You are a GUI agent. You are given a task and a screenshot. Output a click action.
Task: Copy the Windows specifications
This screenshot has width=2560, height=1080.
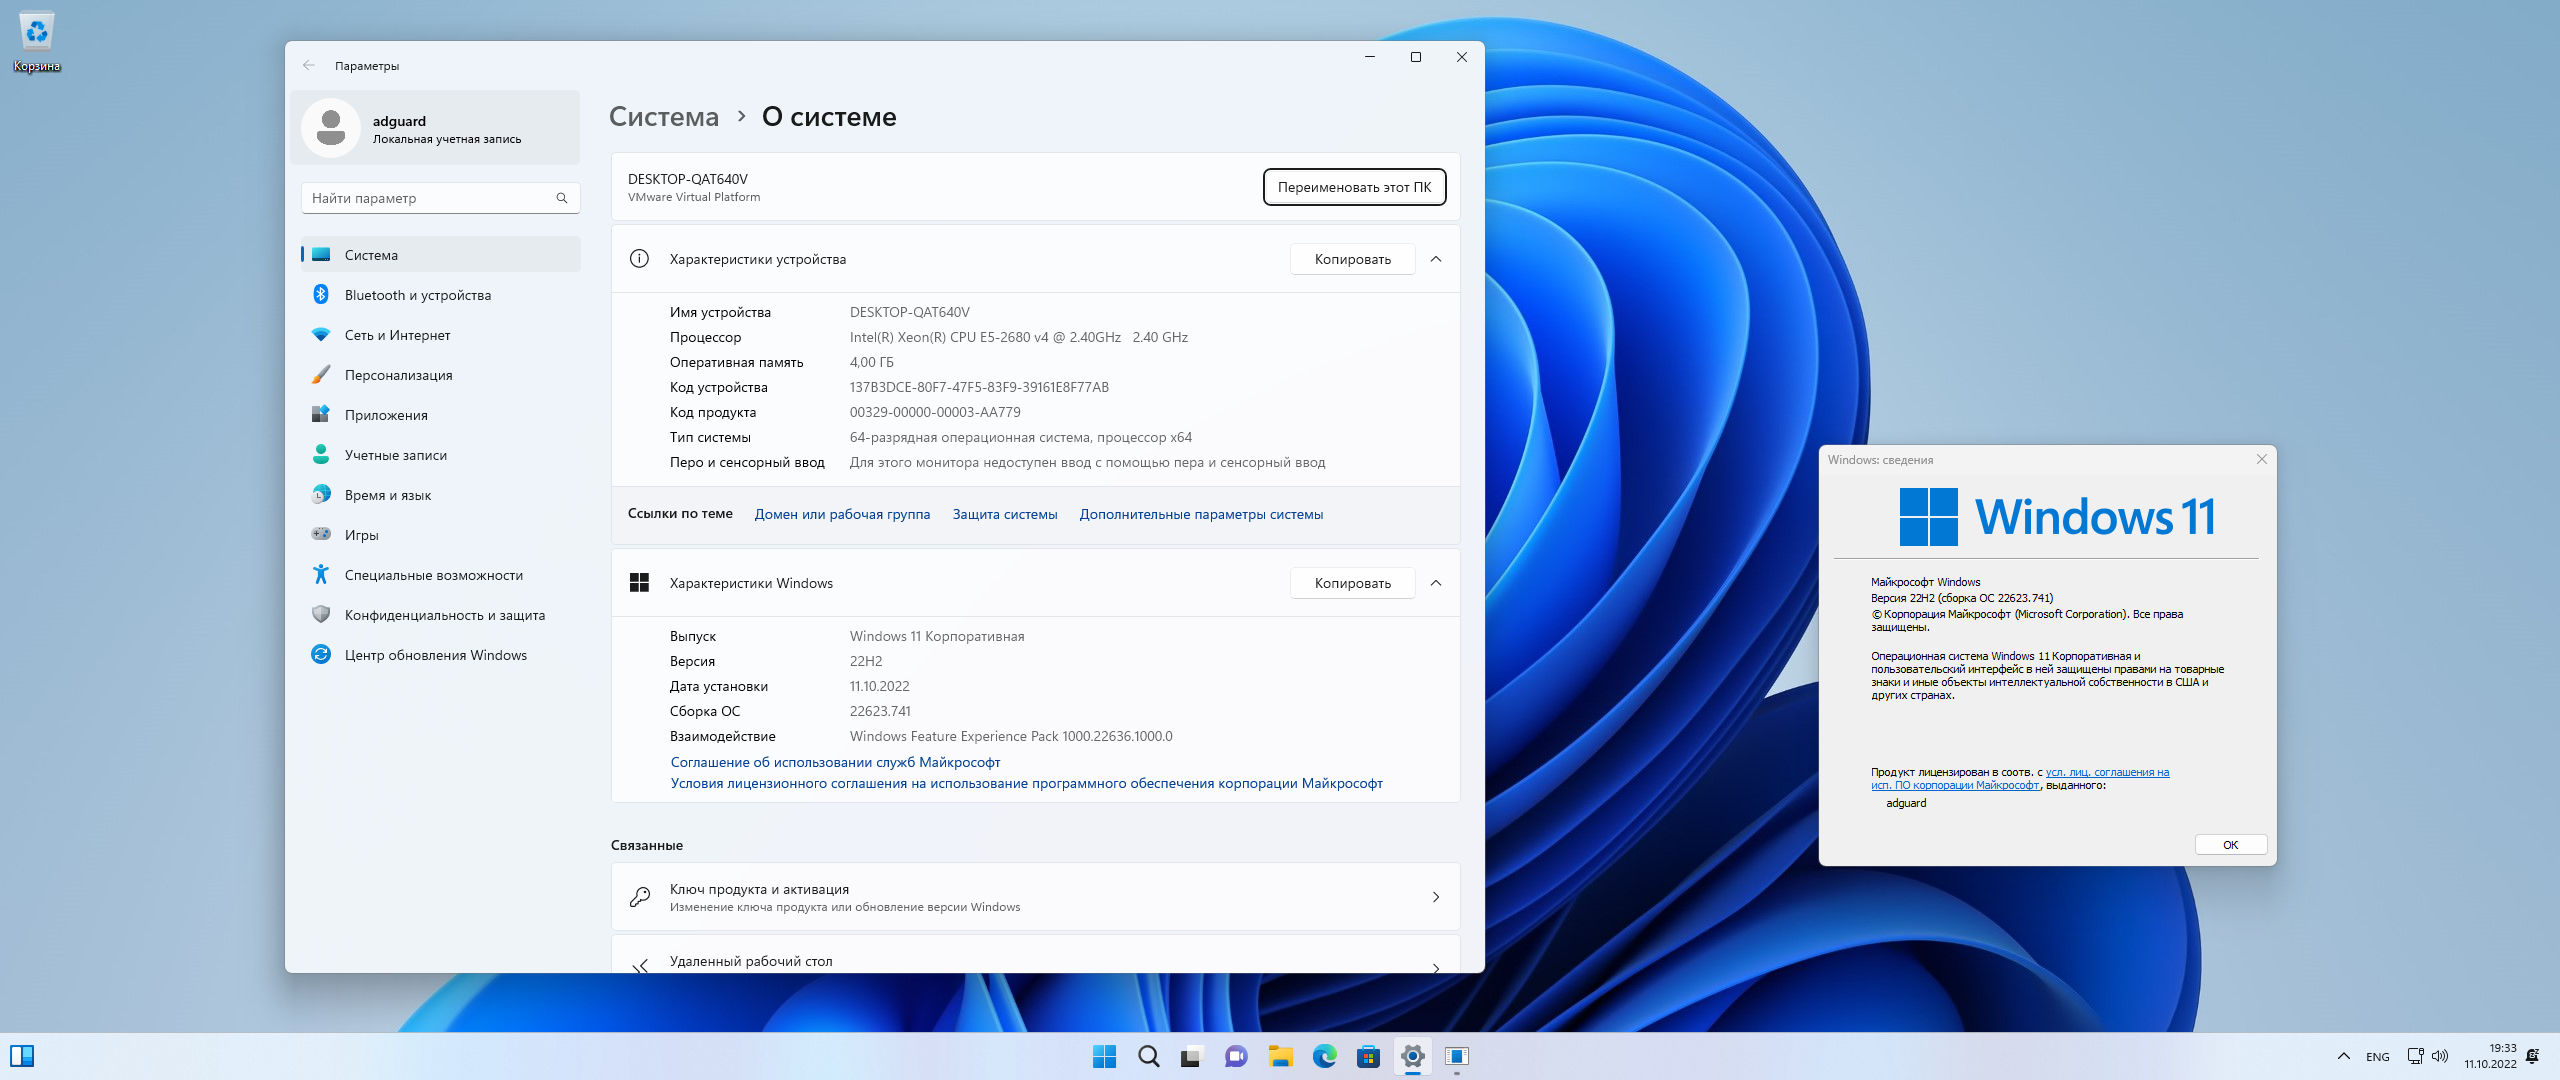(x=1352, y=583)
